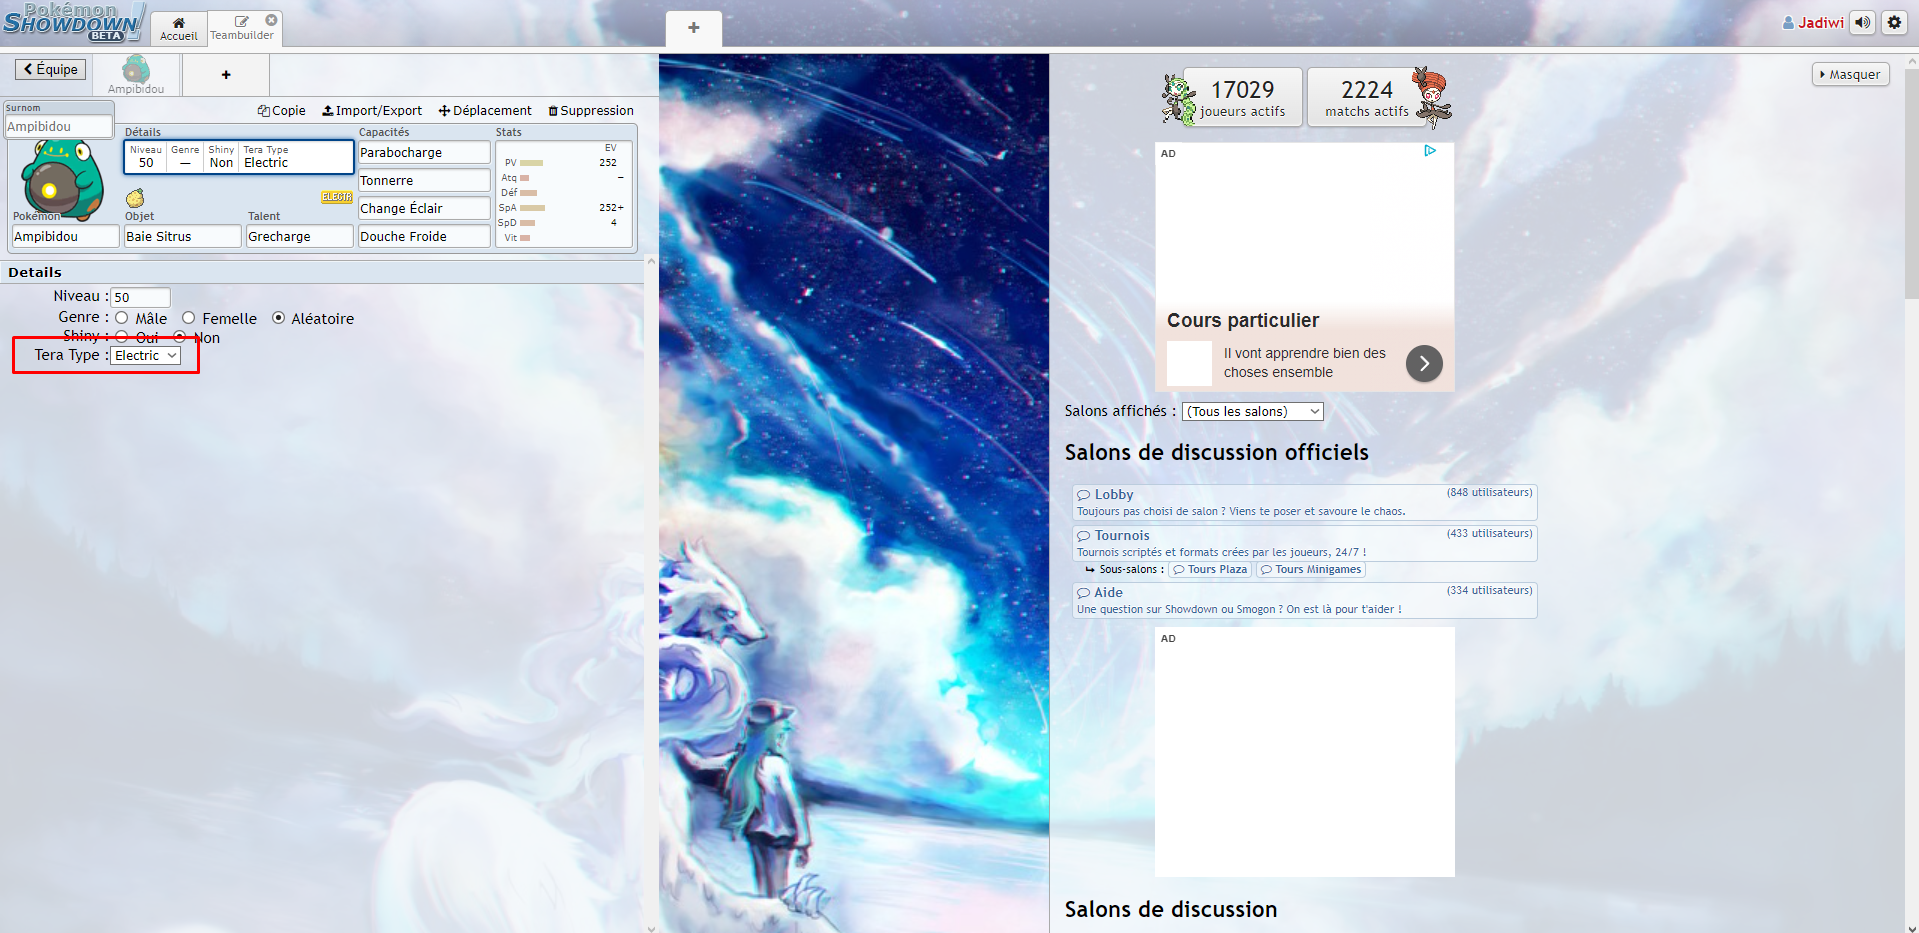Open a new room tab with the plus
This screenshot has width=1919, height=933.
(693, 28)
